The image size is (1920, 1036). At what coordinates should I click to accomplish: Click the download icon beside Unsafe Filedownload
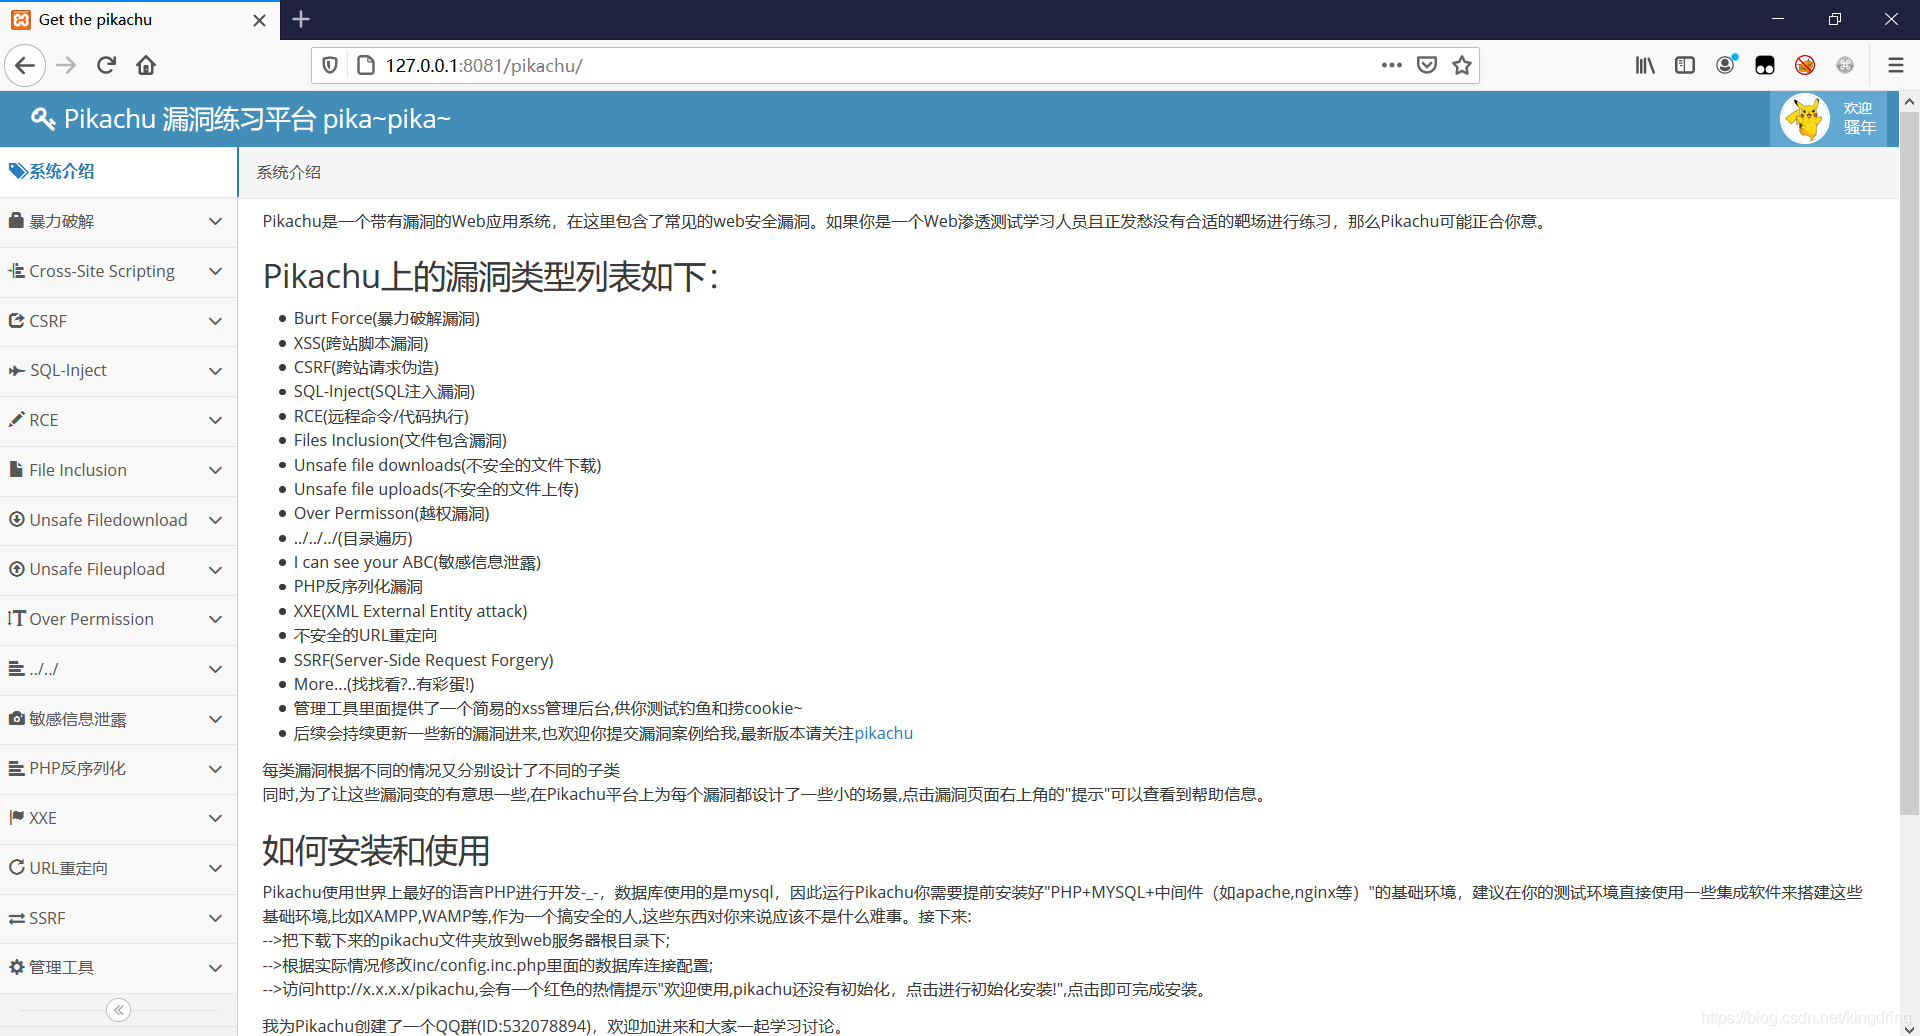16,519
